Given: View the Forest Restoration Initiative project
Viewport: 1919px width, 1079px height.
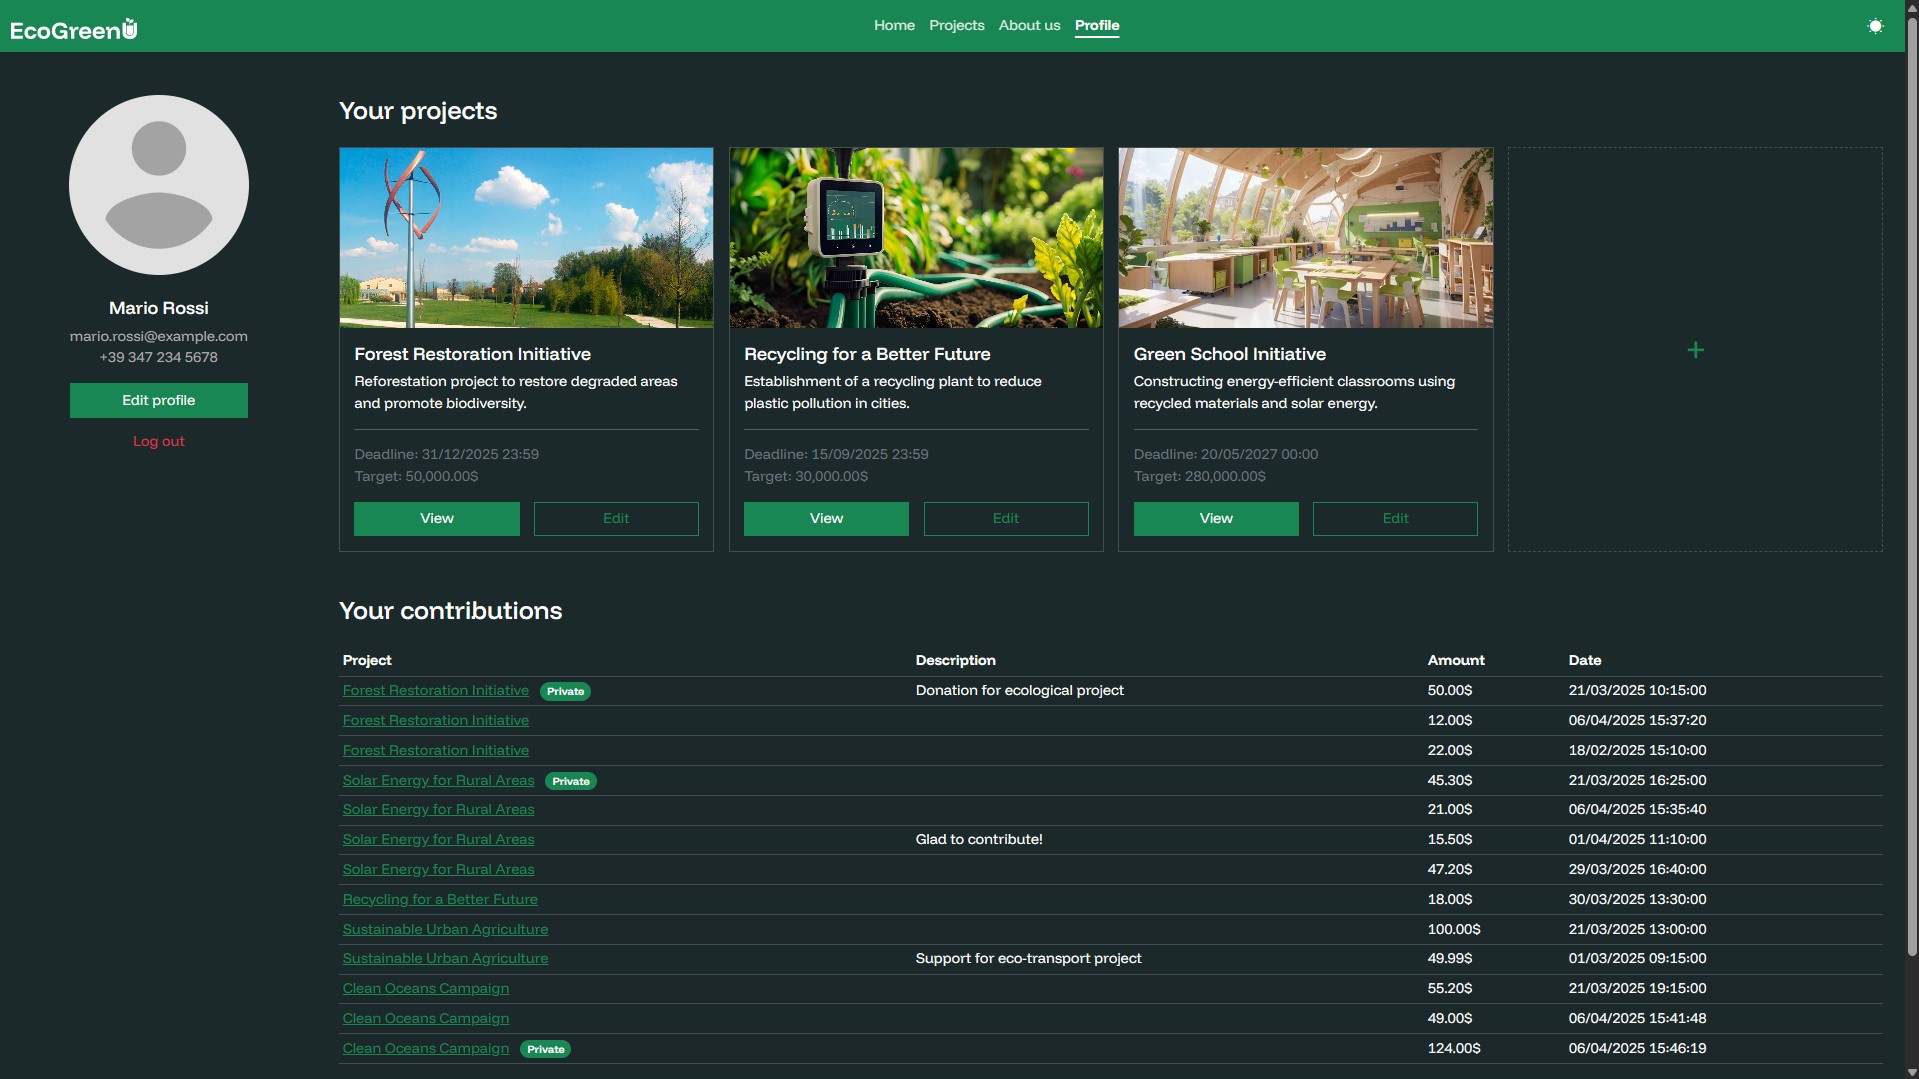Looking at the screenshot, I should point(436,518).
